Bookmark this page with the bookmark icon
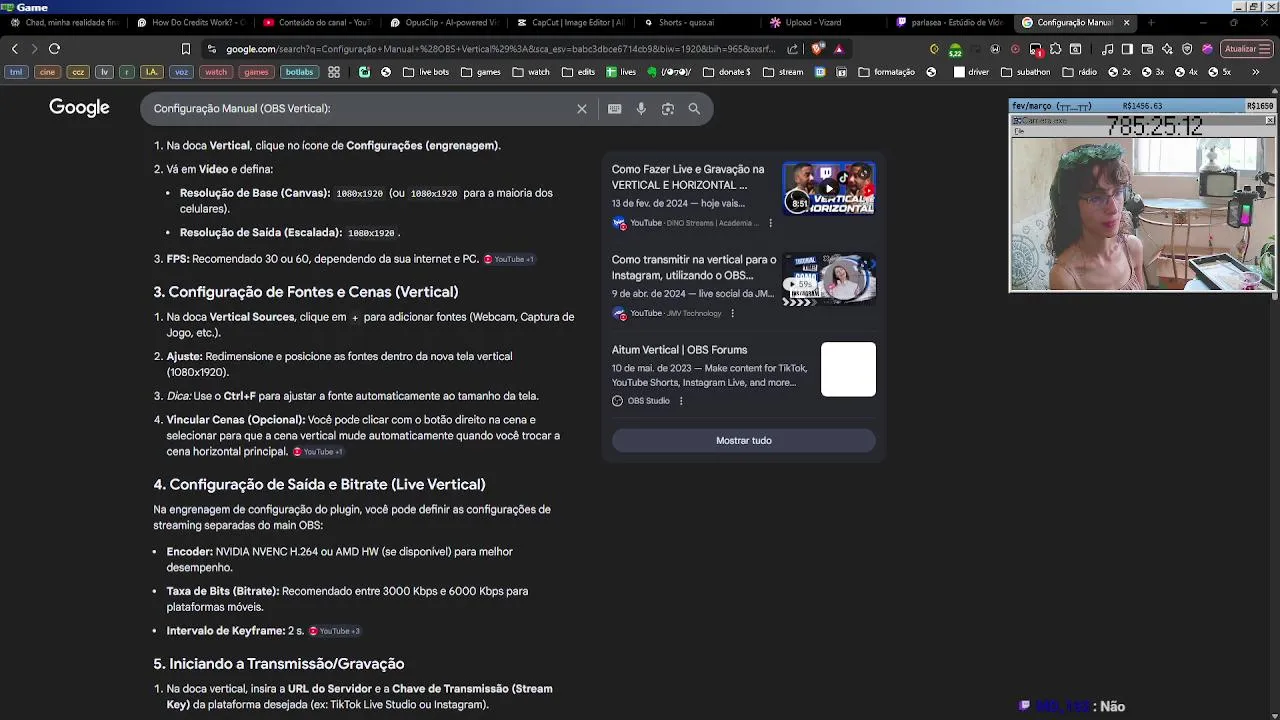Screen dimensions: 1280x720 [186, 48]
